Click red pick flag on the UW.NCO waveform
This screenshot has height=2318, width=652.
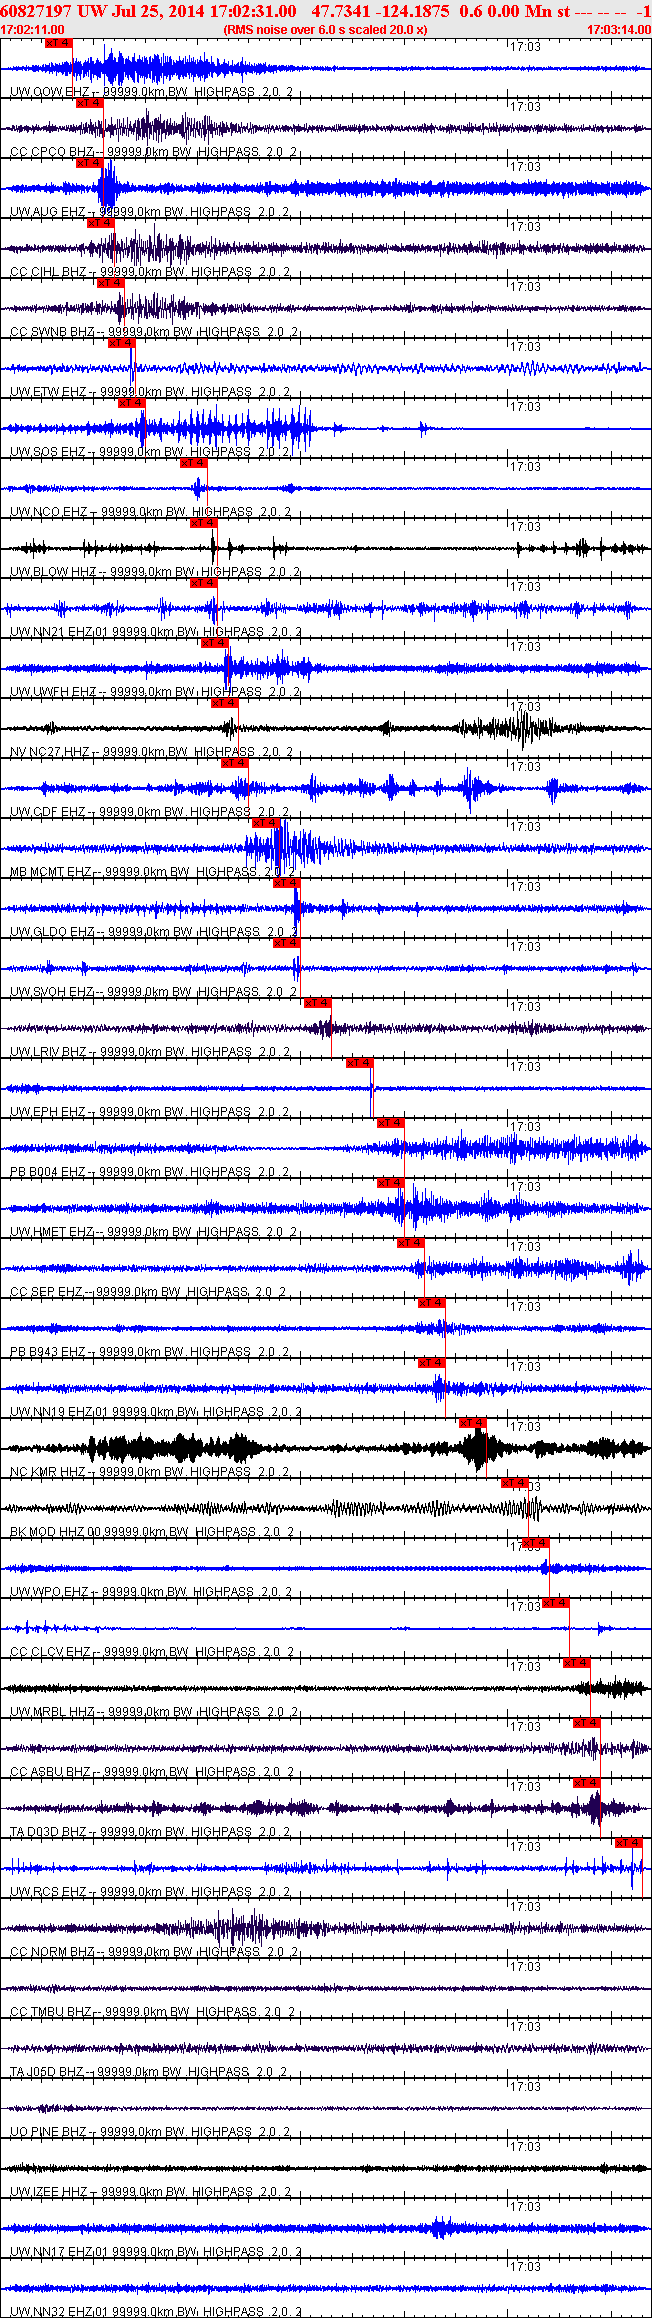194,463
